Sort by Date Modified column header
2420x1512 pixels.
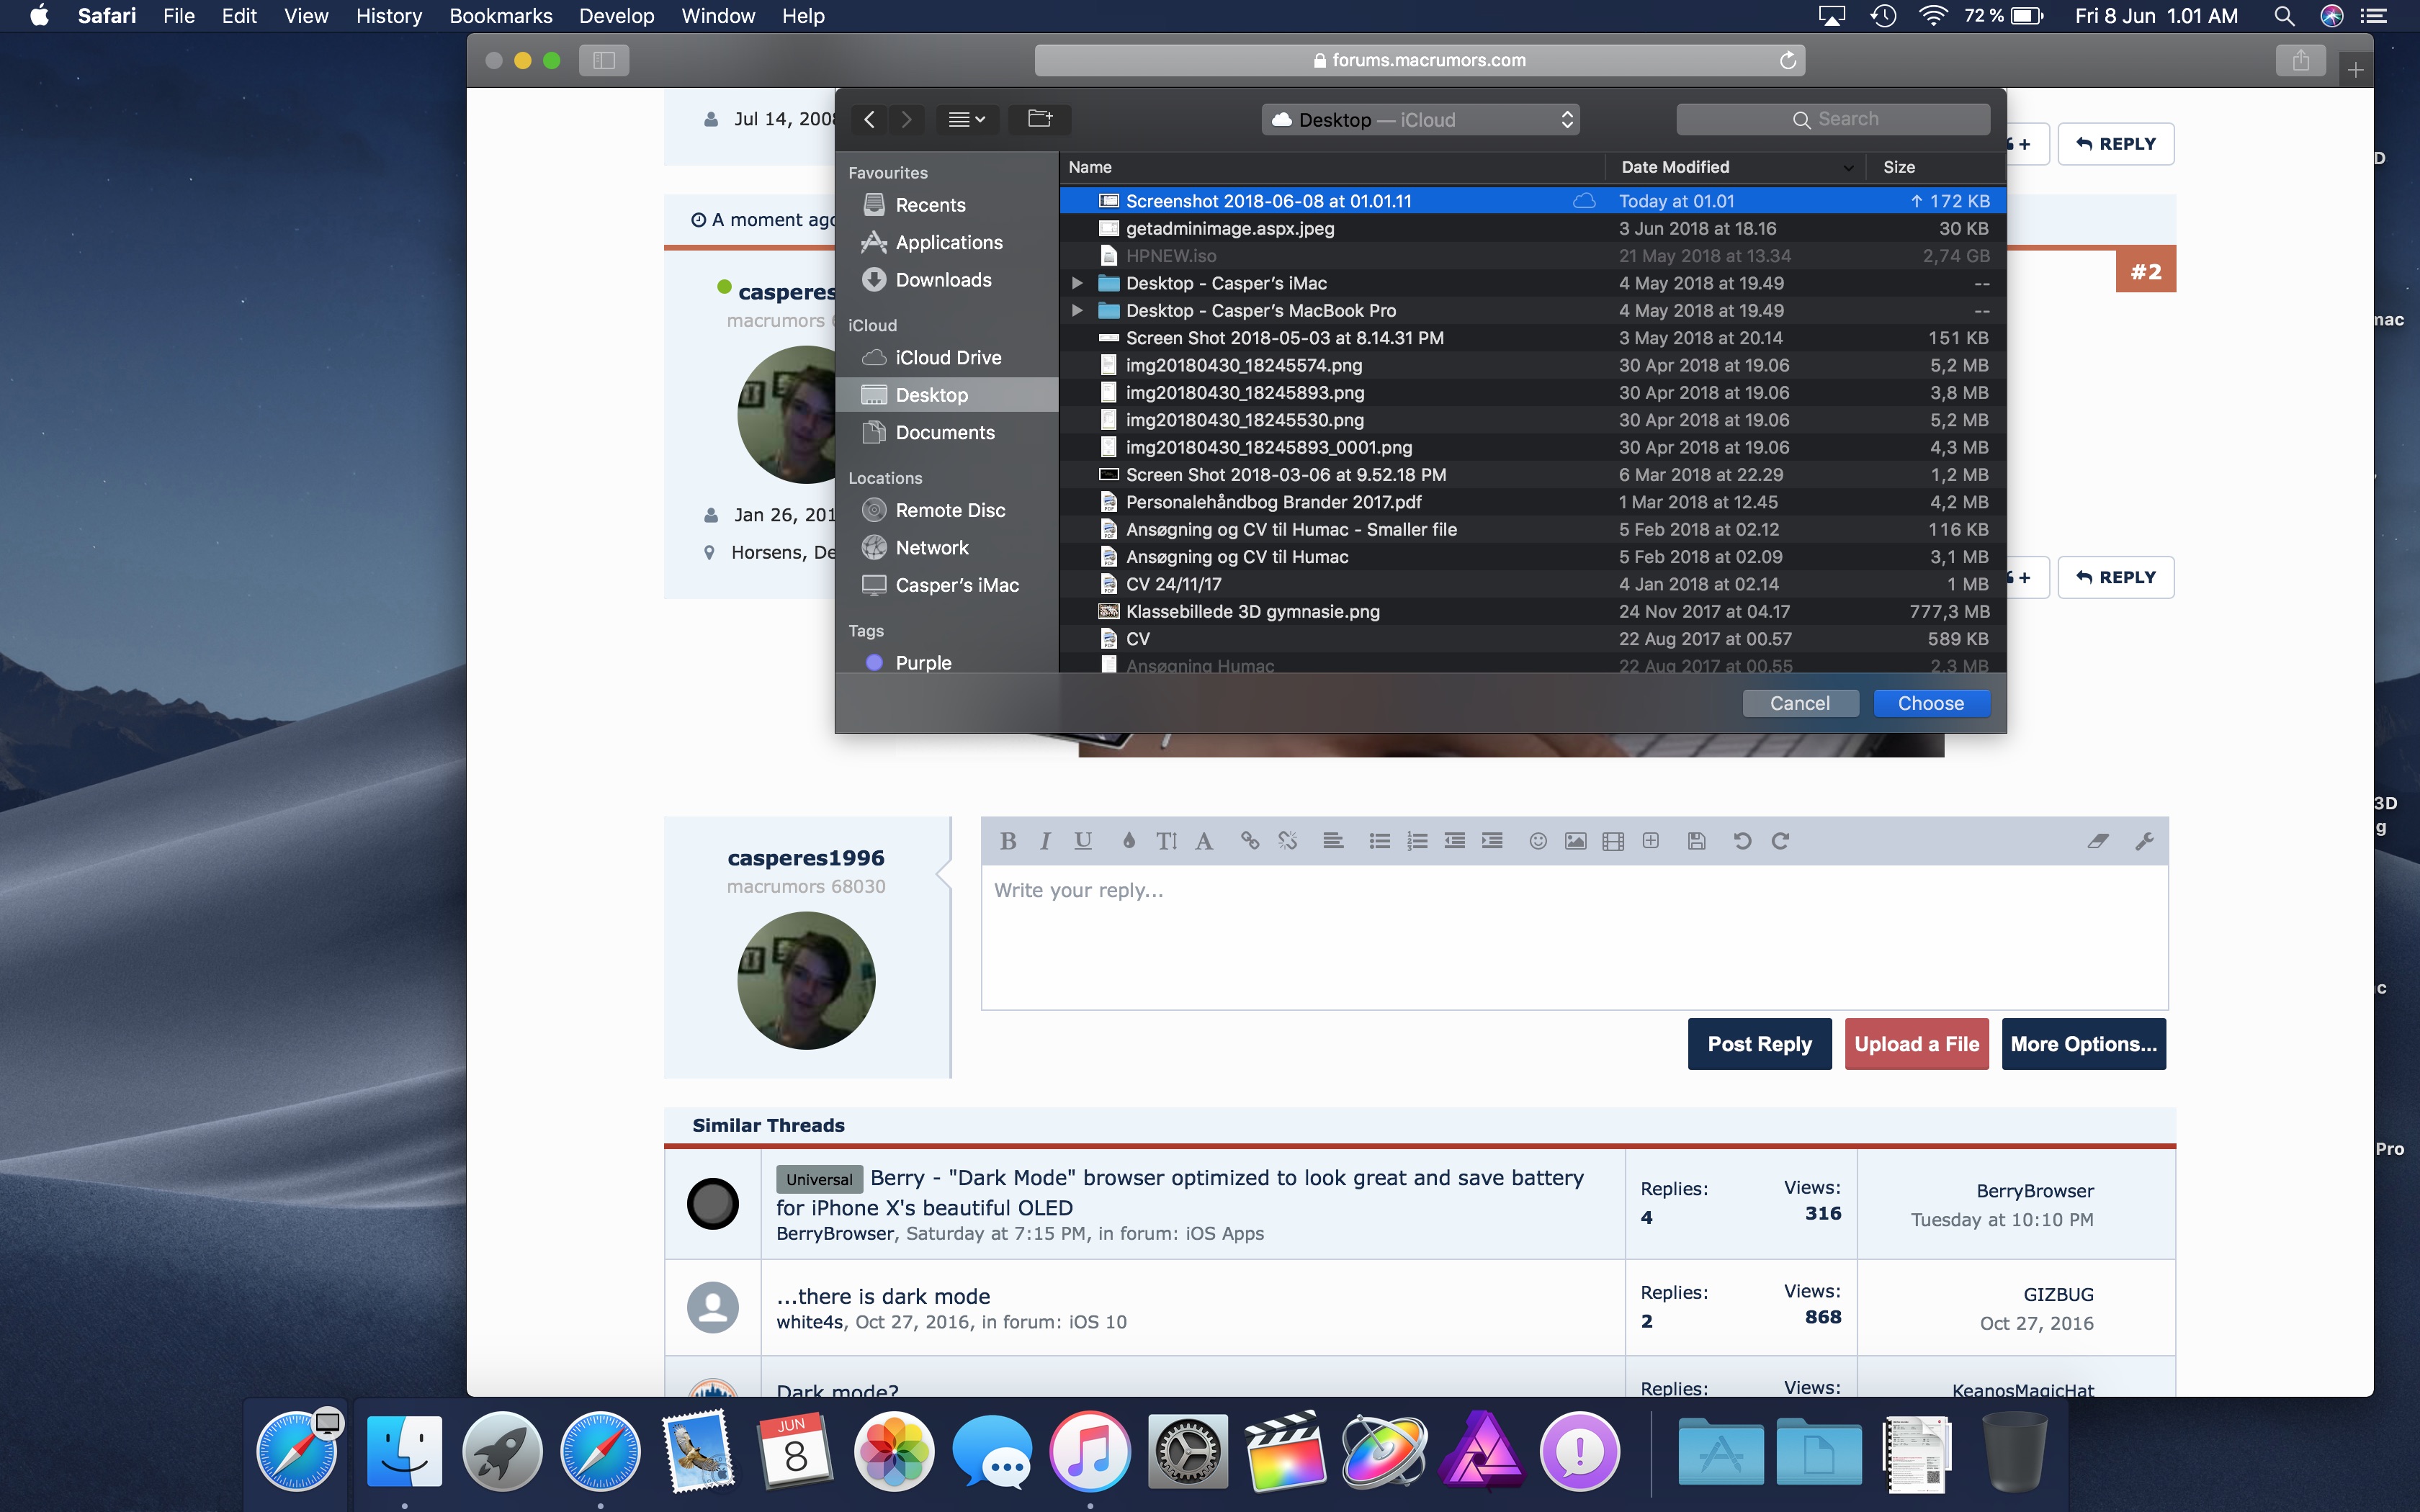[1735, 167]
